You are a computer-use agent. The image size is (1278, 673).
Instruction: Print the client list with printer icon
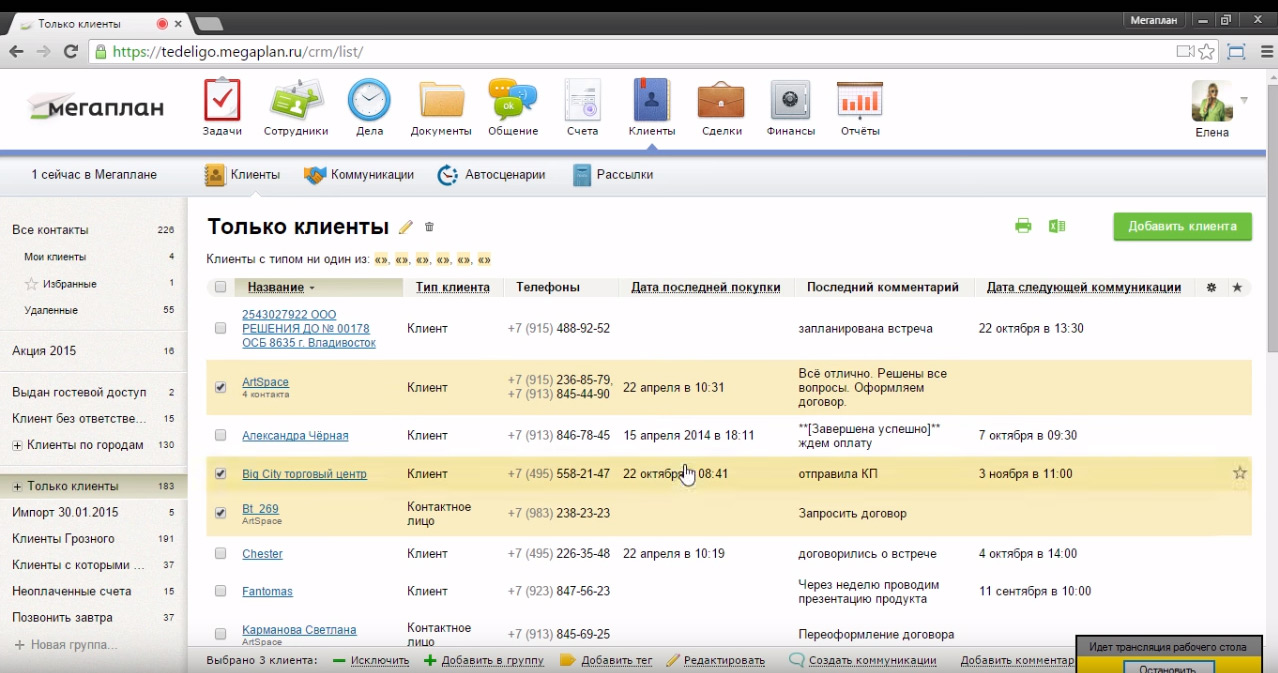(1023, 226)
